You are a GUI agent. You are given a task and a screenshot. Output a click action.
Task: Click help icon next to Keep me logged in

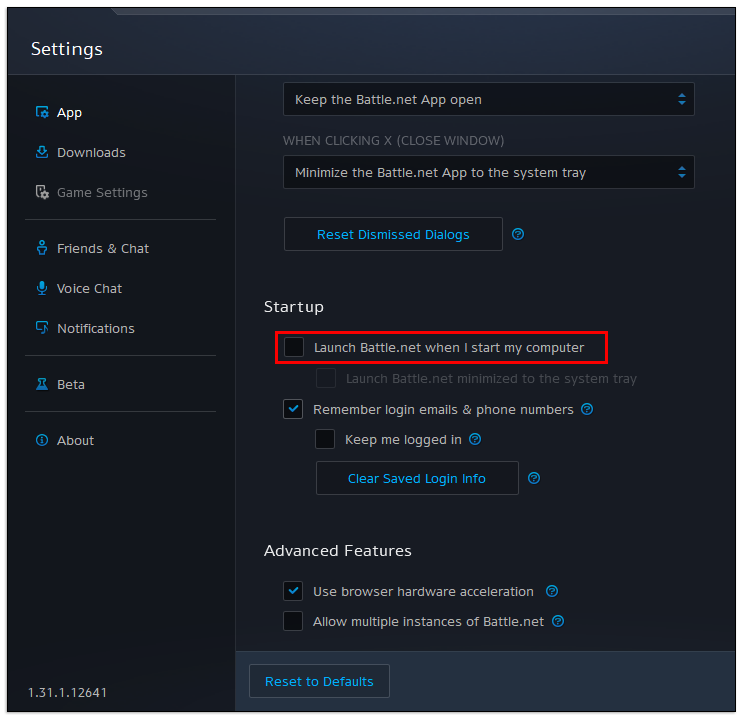point(475,439)
